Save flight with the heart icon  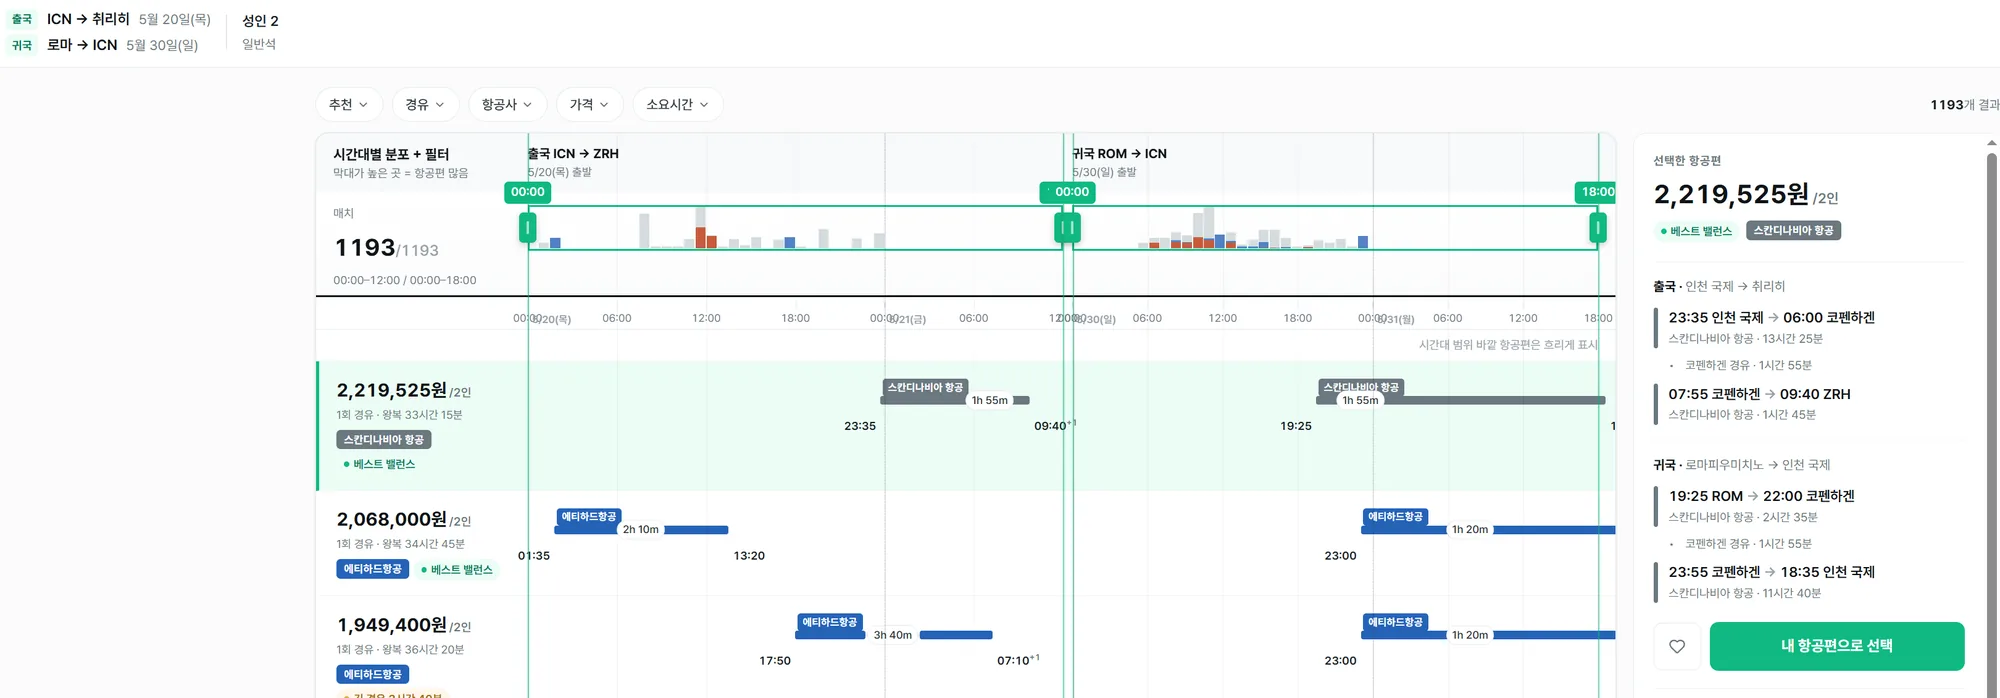point(1677,646)
